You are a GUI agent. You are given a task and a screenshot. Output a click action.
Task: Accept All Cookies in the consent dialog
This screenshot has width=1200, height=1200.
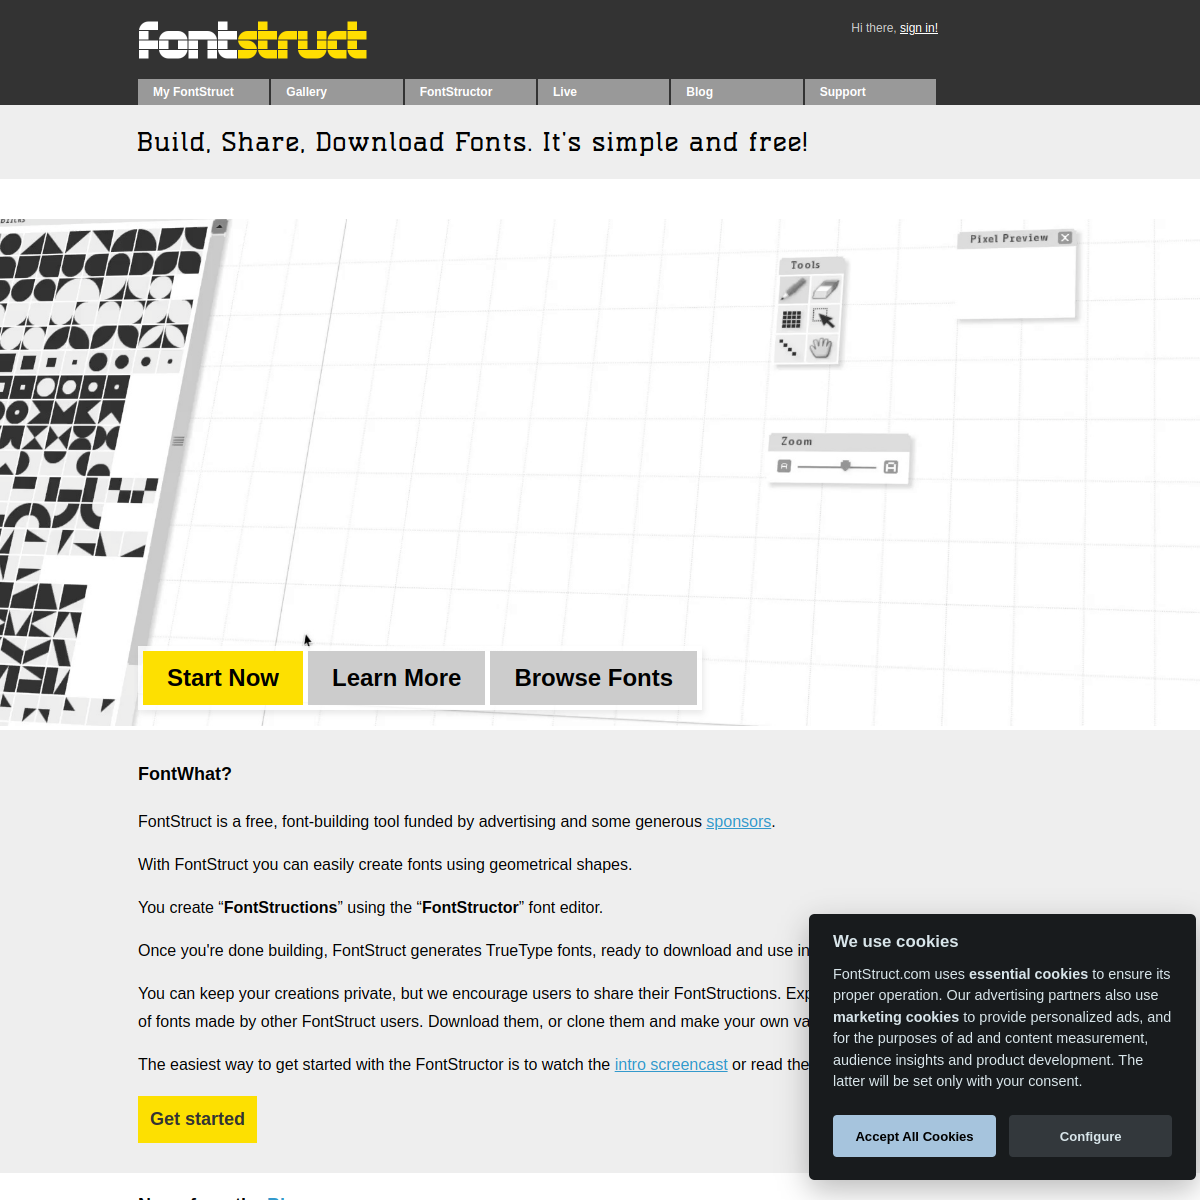point(913,1136)
